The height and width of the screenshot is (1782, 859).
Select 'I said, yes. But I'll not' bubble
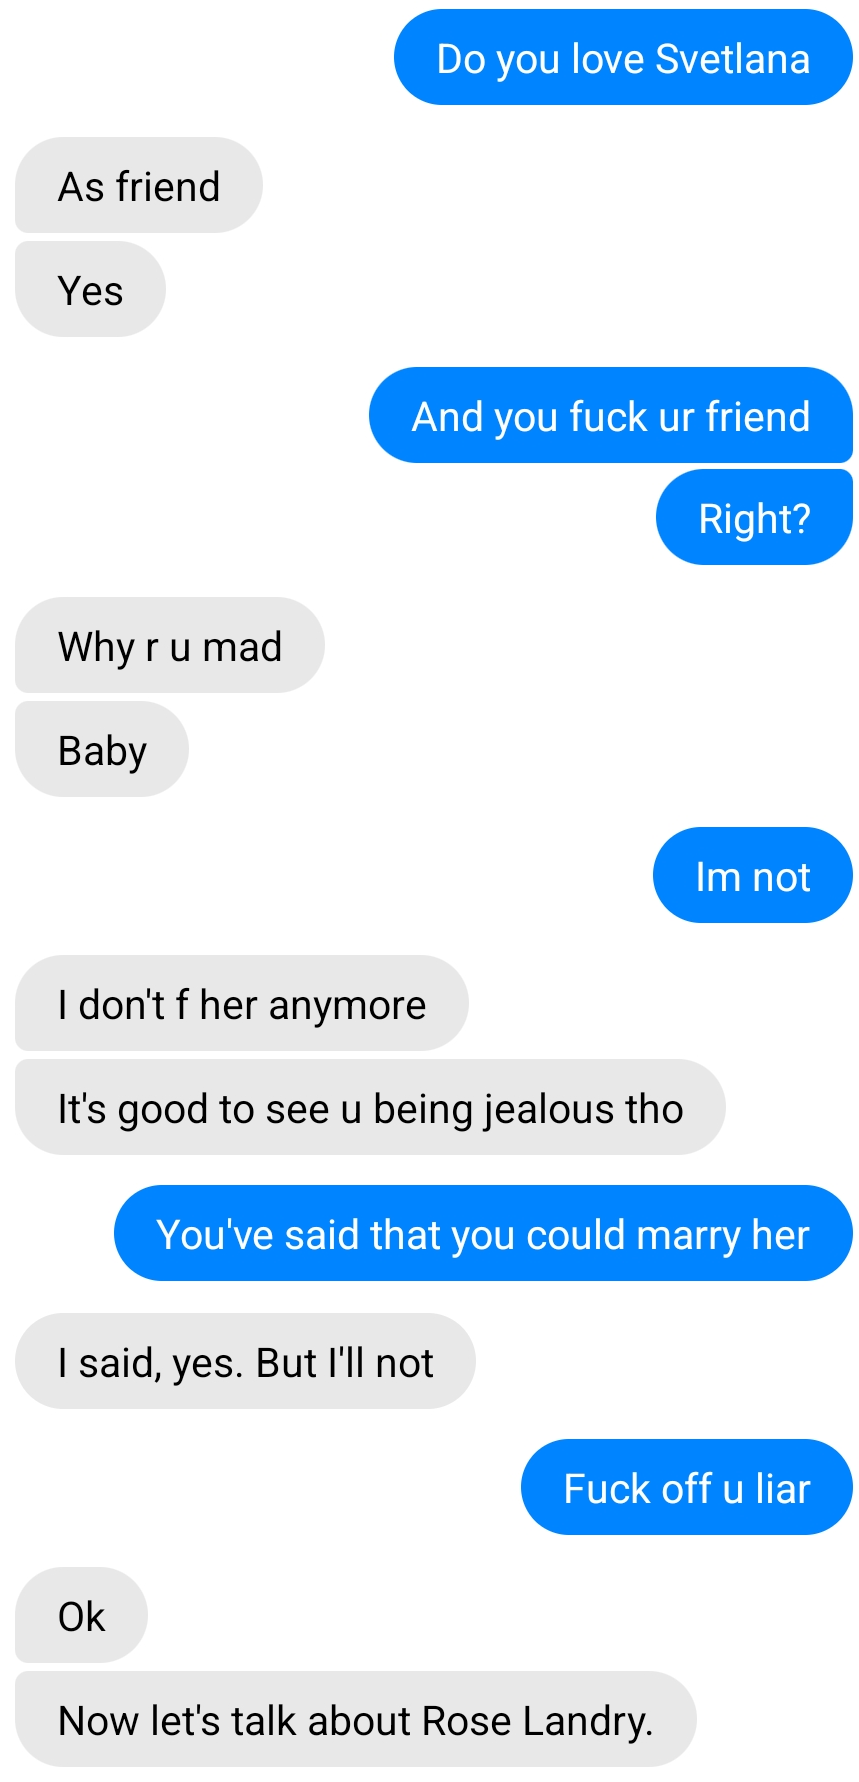[245, 1361]
